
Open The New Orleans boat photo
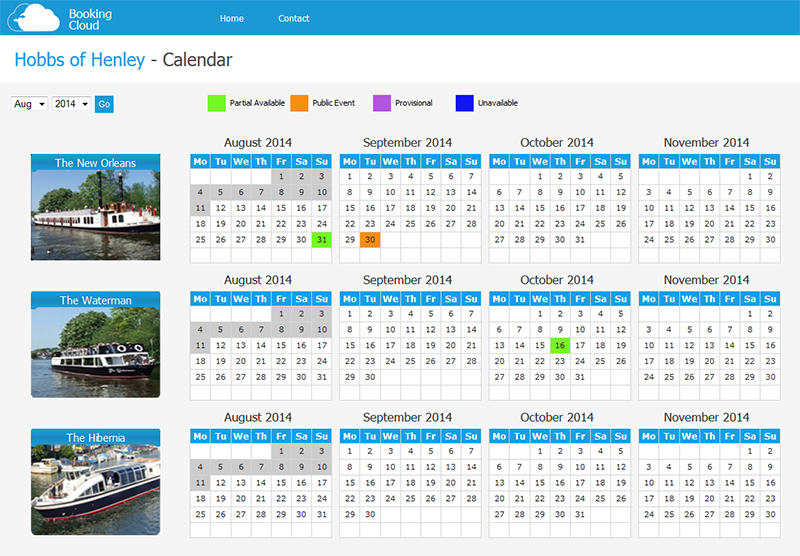[95, 215]
